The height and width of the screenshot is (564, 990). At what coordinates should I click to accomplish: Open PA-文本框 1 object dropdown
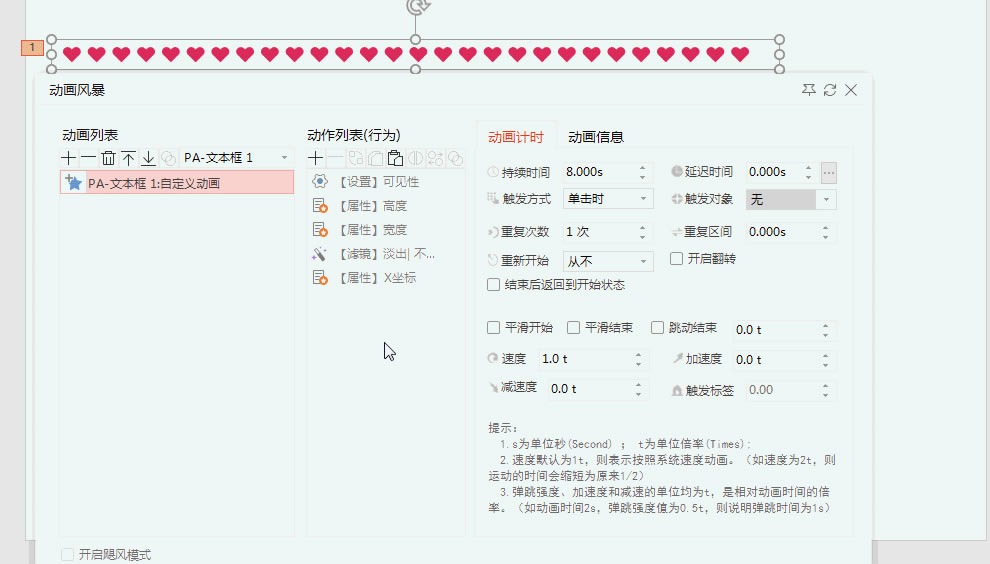(236, 158)
